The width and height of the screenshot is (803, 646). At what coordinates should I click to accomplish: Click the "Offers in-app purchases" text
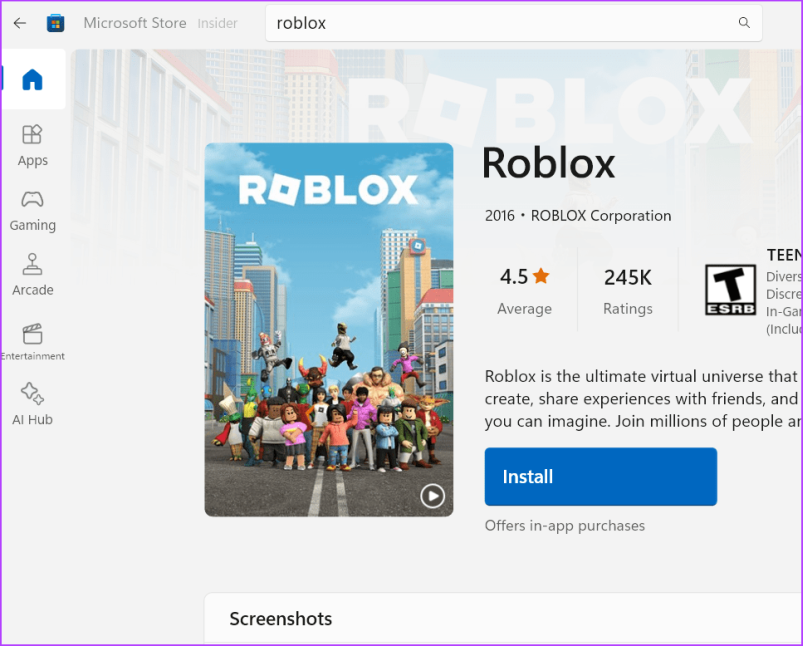[565, 526]
